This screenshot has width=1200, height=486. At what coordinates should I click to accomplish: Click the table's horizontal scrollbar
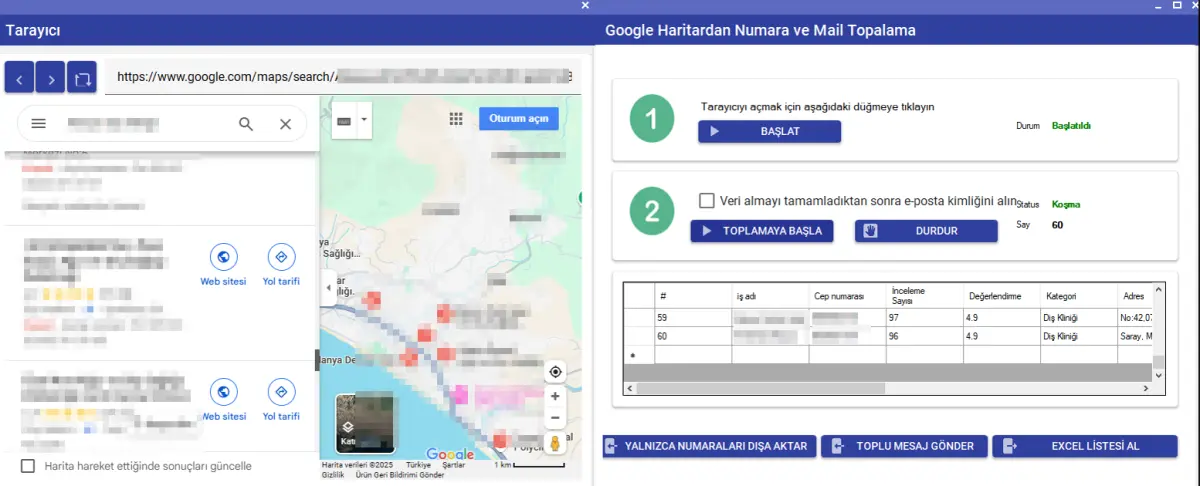890,388
